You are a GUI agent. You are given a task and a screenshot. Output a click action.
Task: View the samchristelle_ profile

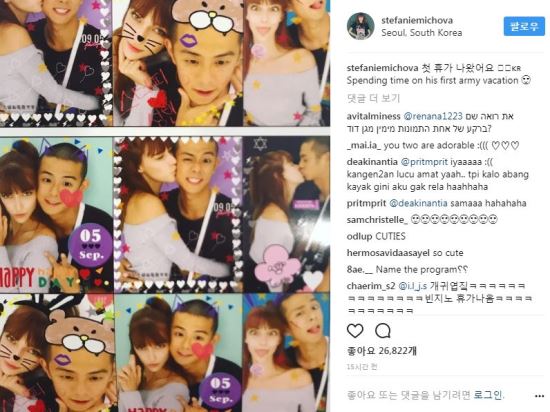[377, 220]
